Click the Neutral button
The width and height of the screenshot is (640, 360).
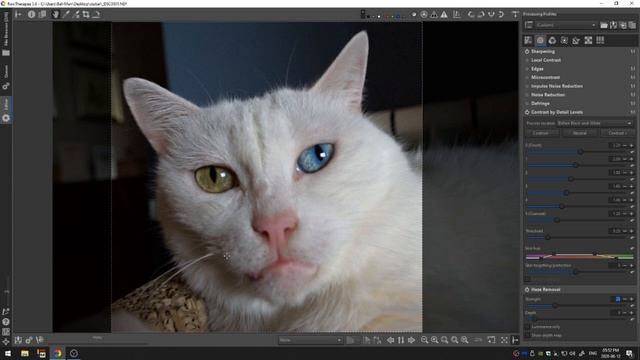580,133
